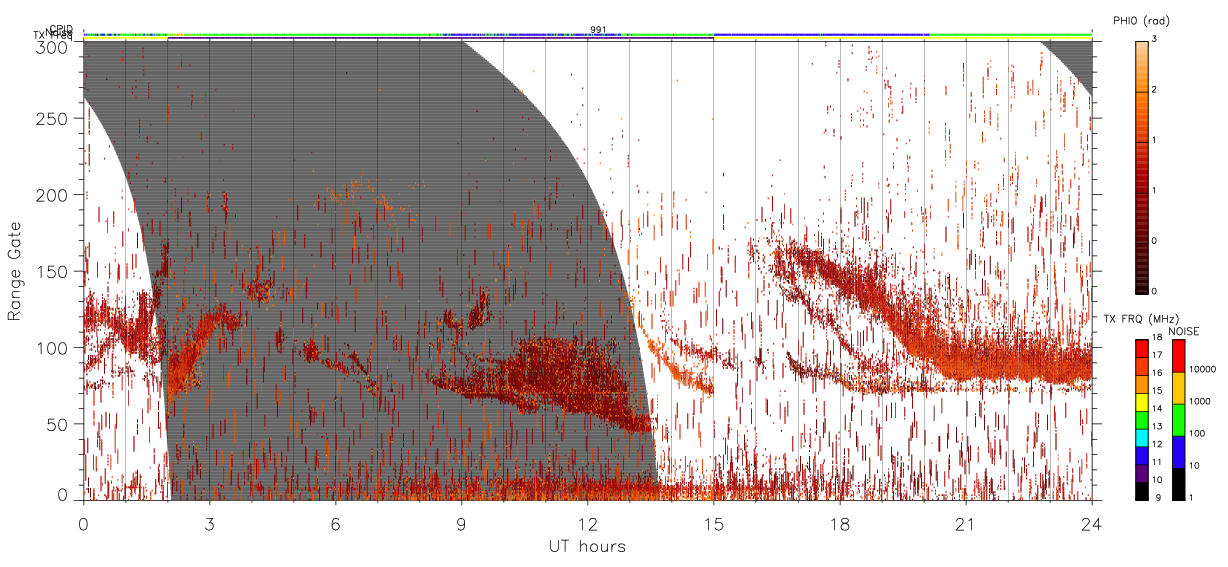Click x-axis tick label "0" under UT hours
The height and width of the screenshot is (567, 1228).
tap(83, 523)
